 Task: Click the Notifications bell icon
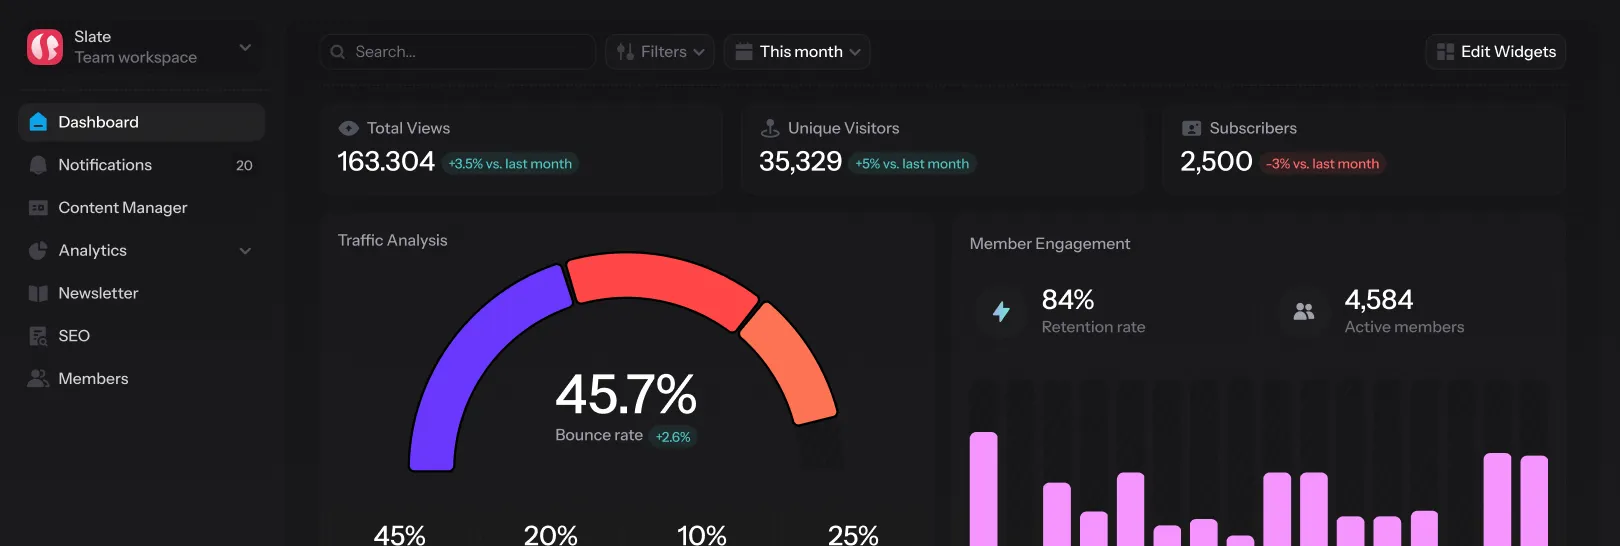(x=38, y=165)
